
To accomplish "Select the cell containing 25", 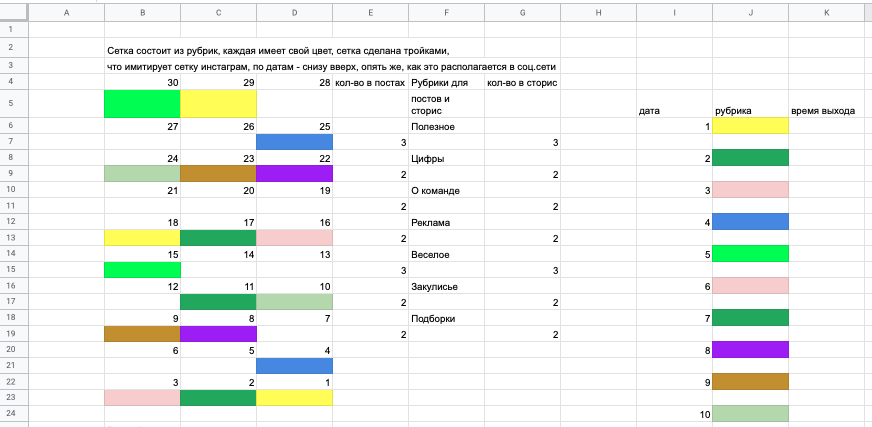I will click(x=295, y=126).
